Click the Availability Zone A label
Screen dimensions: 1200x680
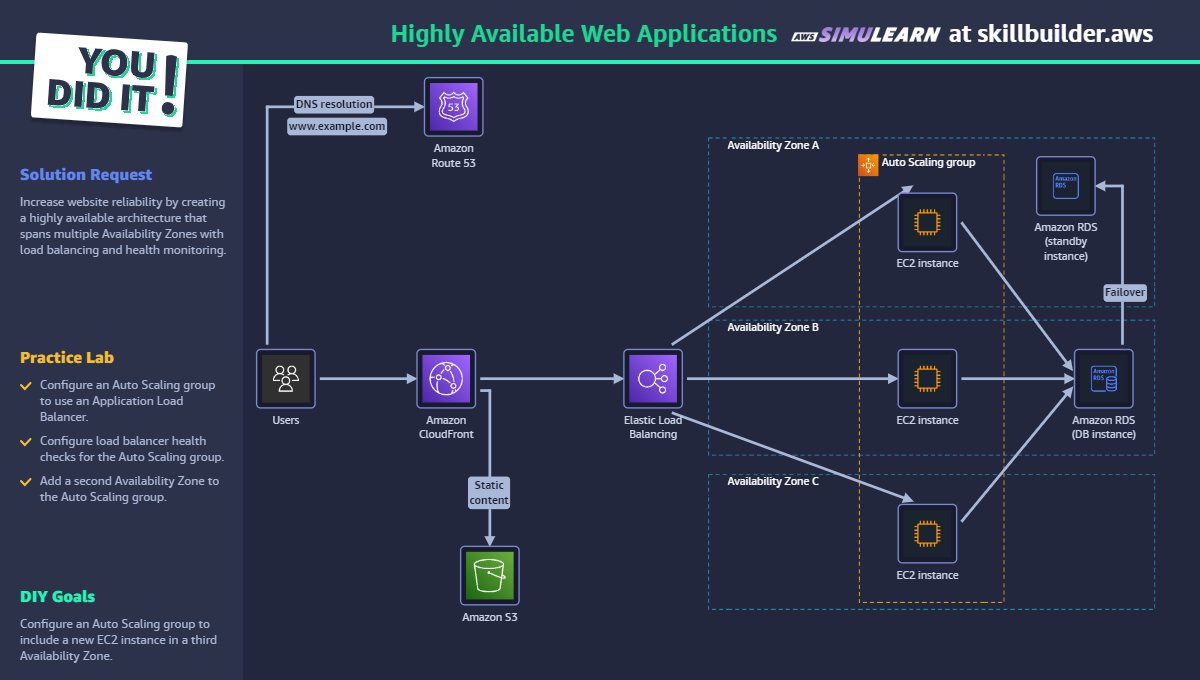click(x=773, y=145)
